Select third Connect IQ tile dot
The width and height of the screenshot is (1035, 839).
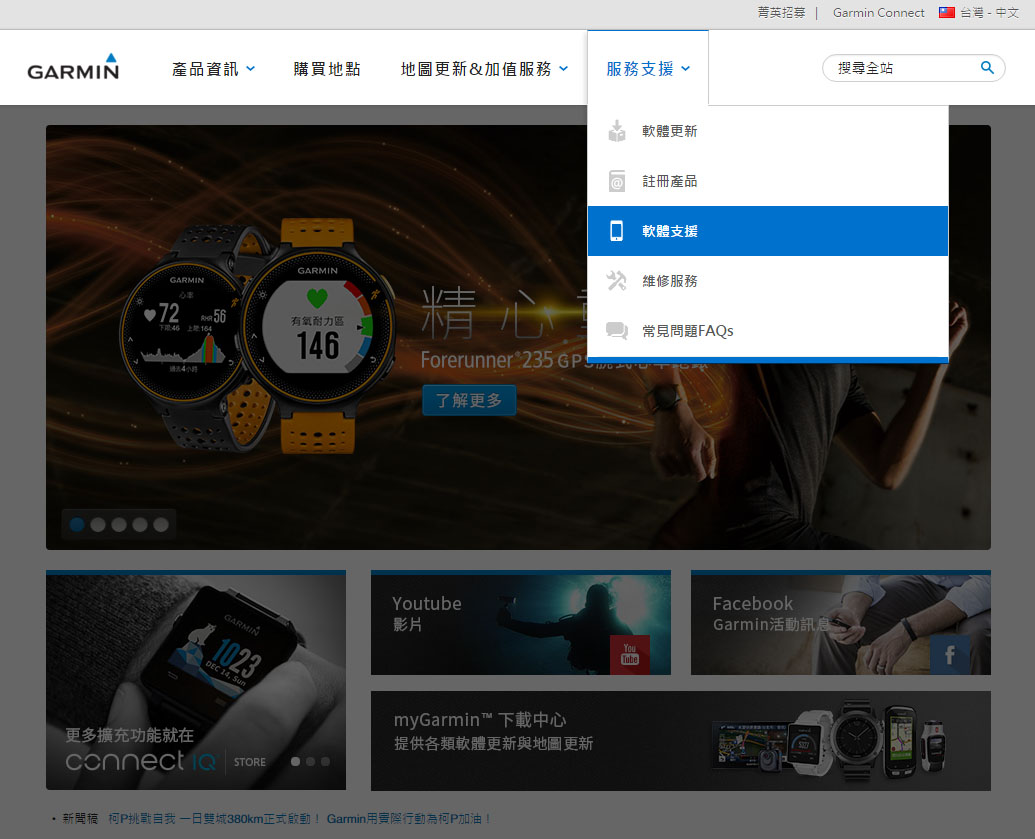coord(325,761)
